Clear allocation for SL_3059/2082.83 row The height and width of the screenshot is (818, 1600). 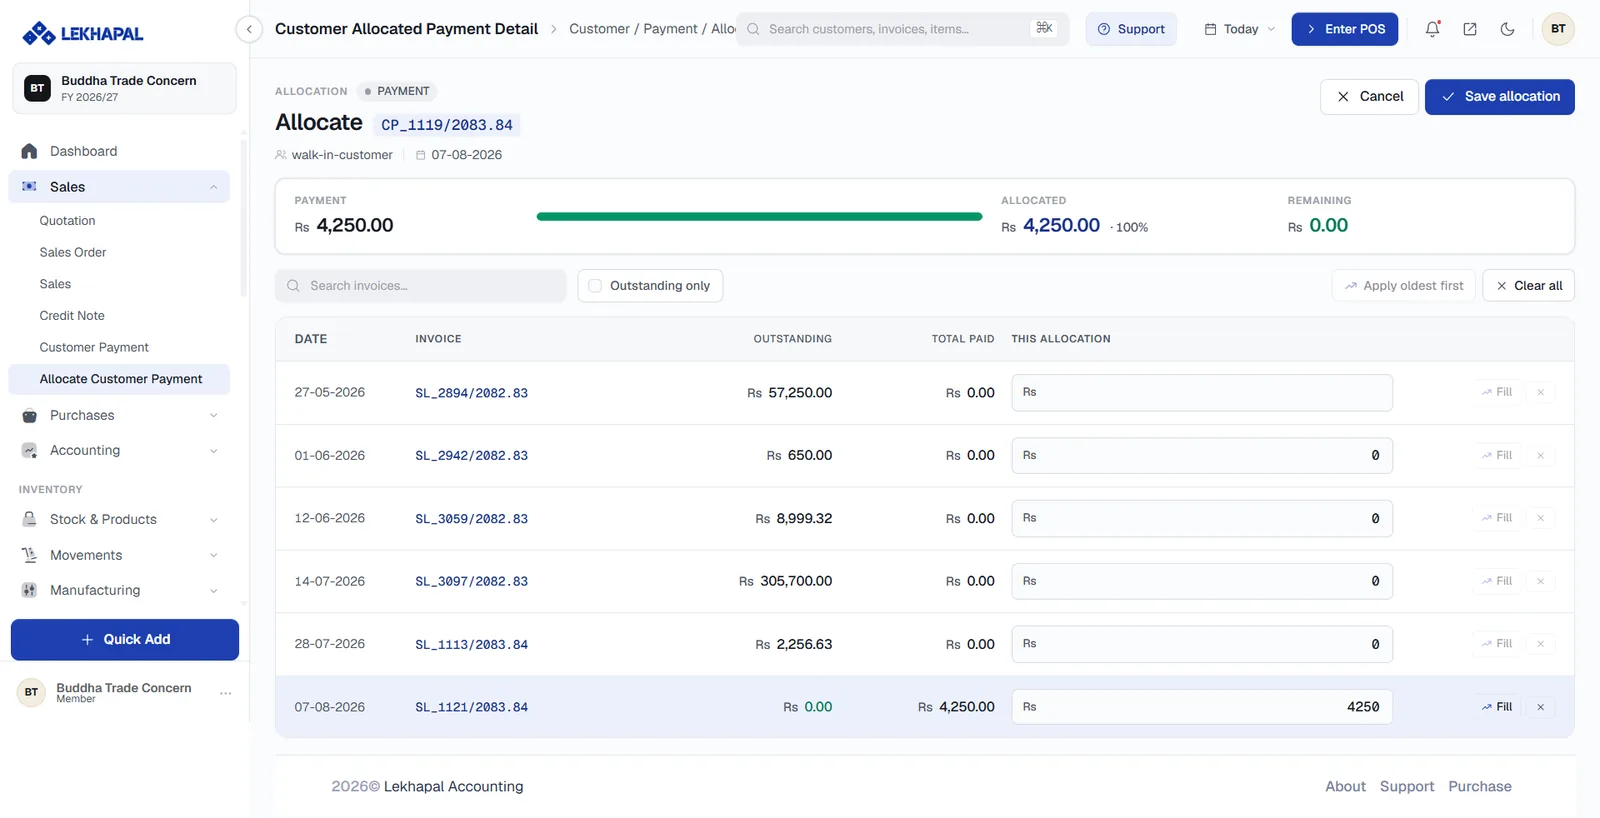pyautogui.click(x=1540, y=518)
